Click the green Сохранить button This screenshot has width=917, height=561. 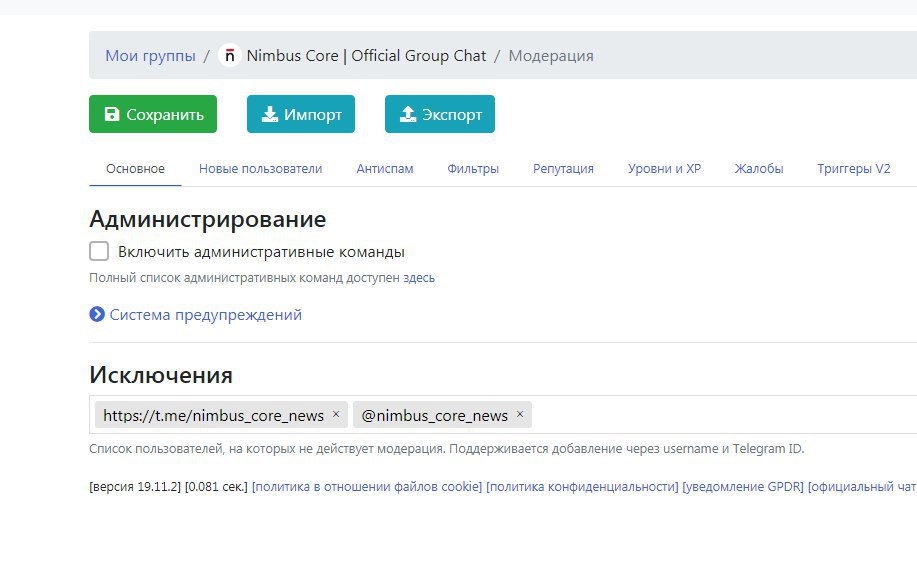tap(153, 114)
